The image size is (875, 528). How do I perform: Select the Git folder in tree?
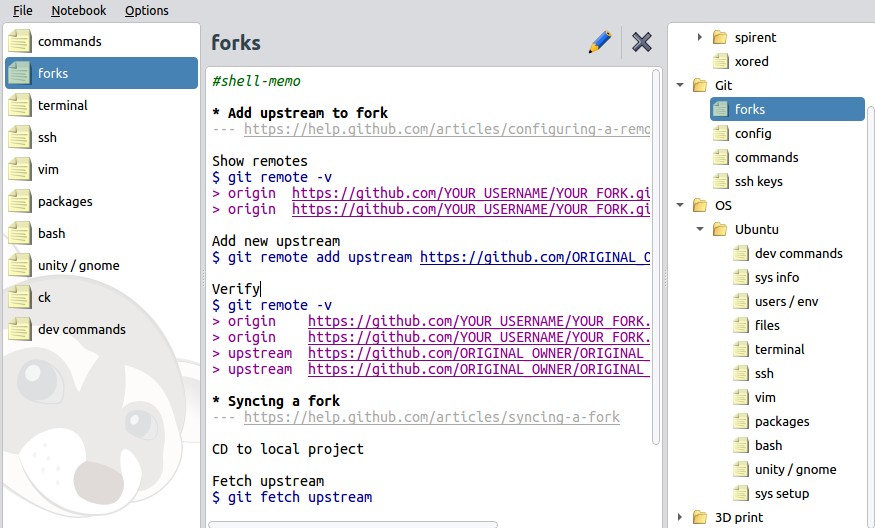click(712, 85)
